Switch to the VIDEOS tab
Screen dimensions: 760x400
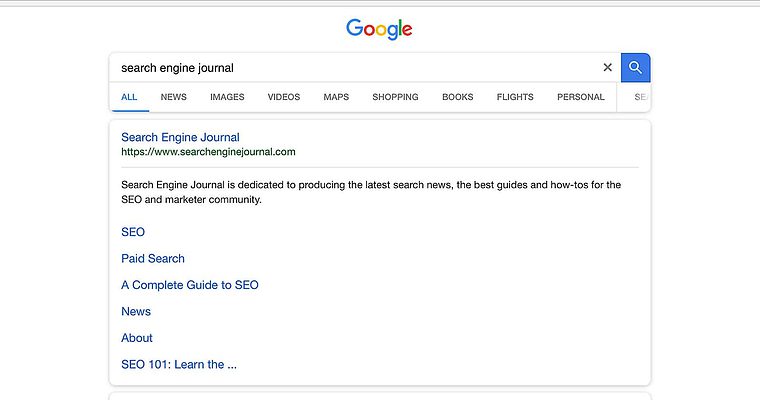point(284,97)
